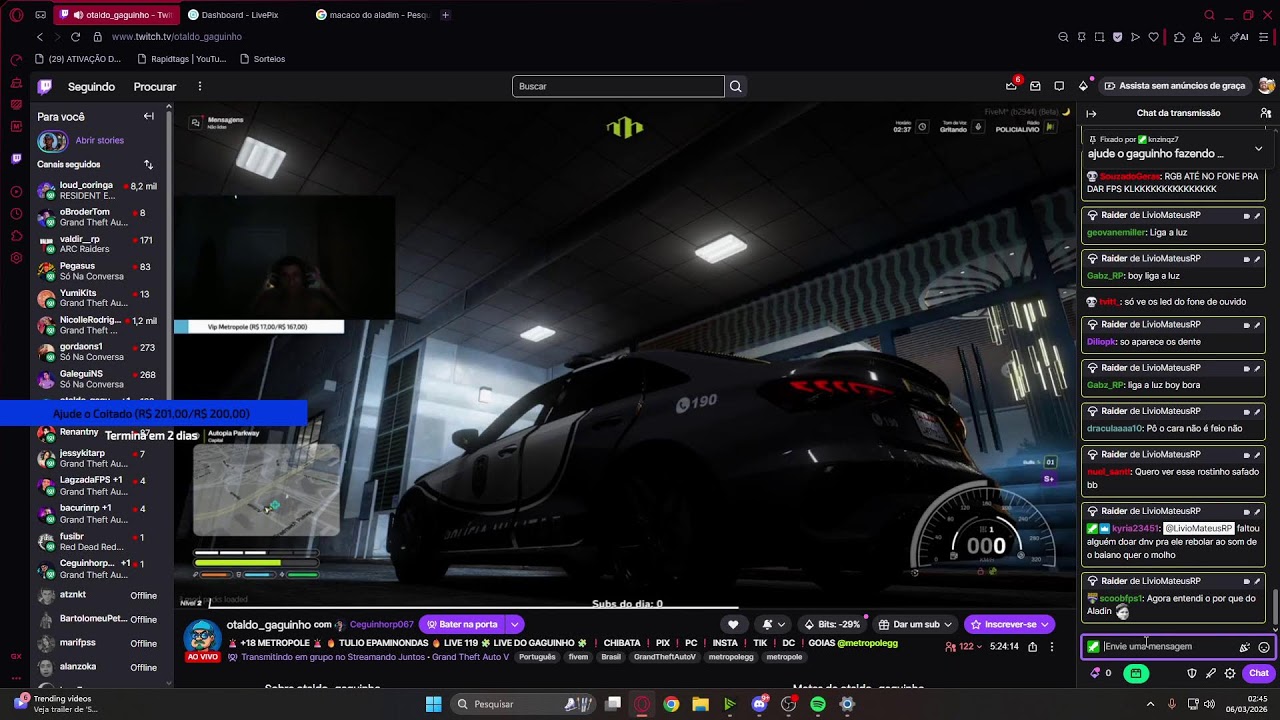The width and height of the screenshot is (1280, 720).
Task: Open the Seguindo navigation item
Action: click(91, 87)
